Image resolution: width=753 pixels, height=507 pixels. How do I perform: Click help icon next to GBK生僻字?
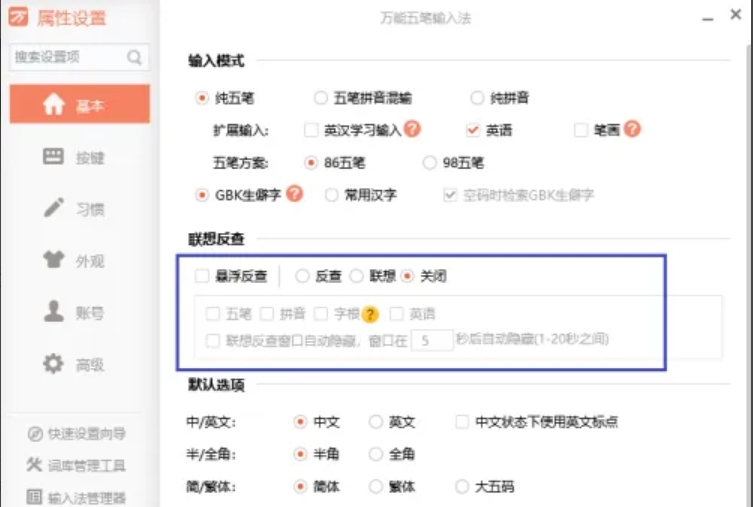294,193
